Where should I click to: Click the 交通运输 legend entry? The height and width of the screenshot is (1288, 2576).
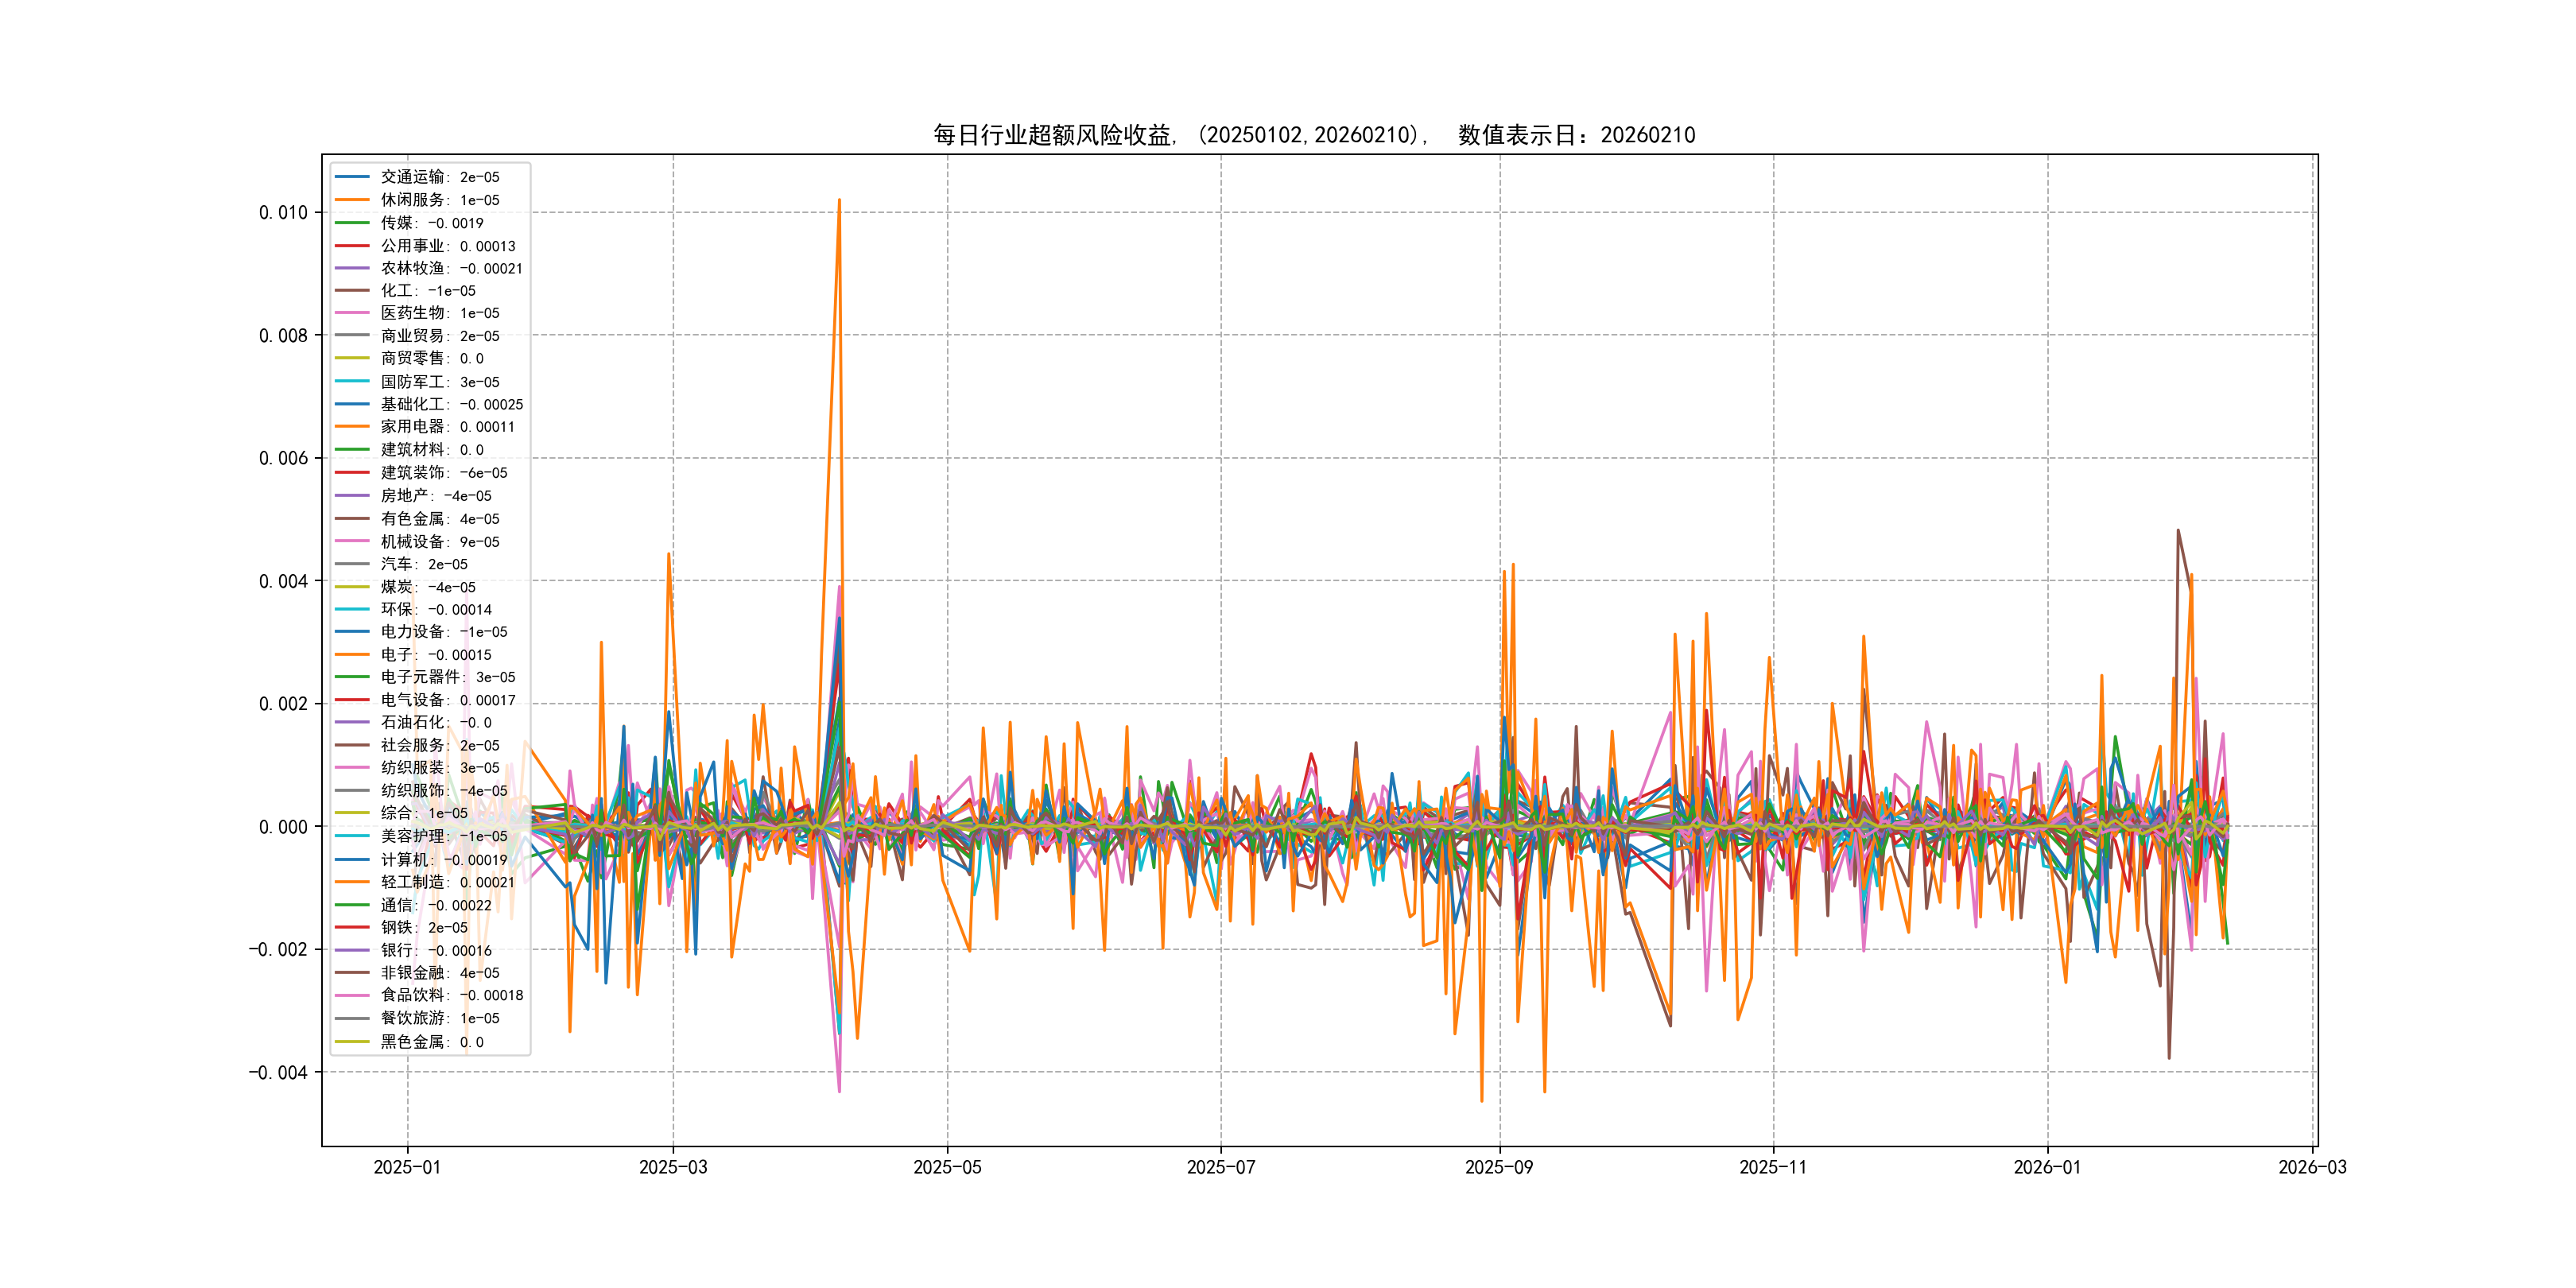pos(439,177)
